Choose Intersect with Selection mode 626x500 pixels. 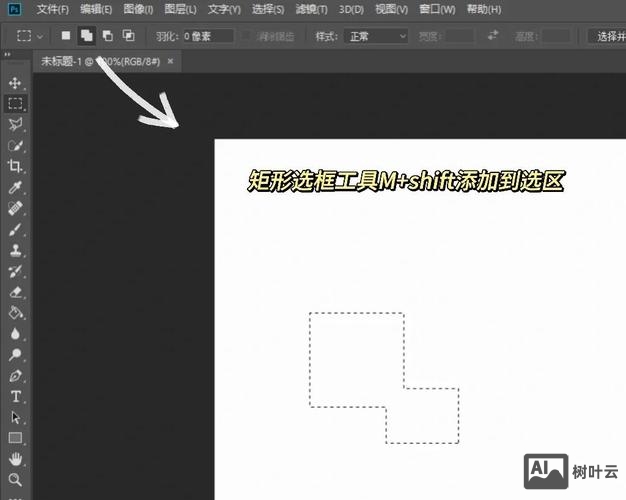(x=129, y=36)
